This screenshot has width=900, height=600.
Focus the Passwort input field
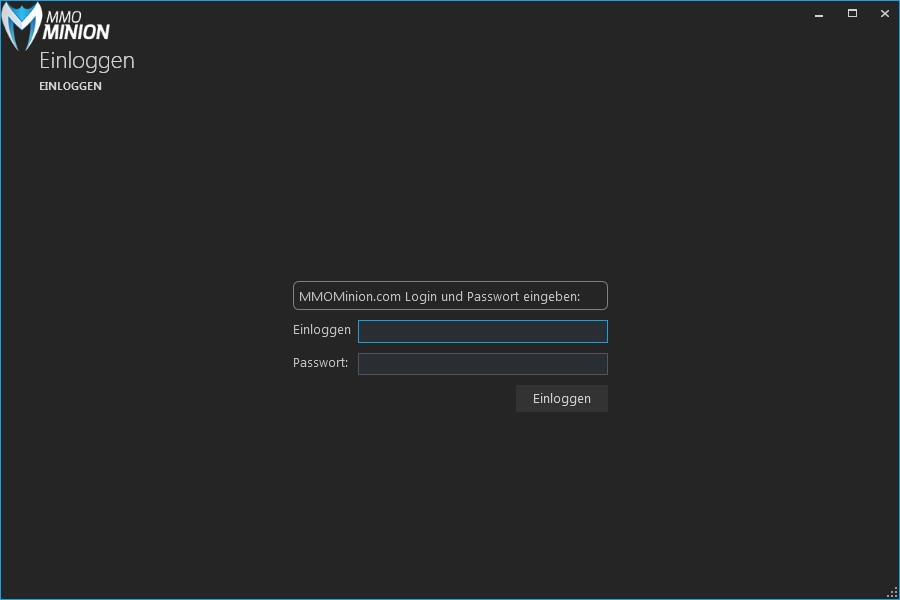tap(482, 363)
